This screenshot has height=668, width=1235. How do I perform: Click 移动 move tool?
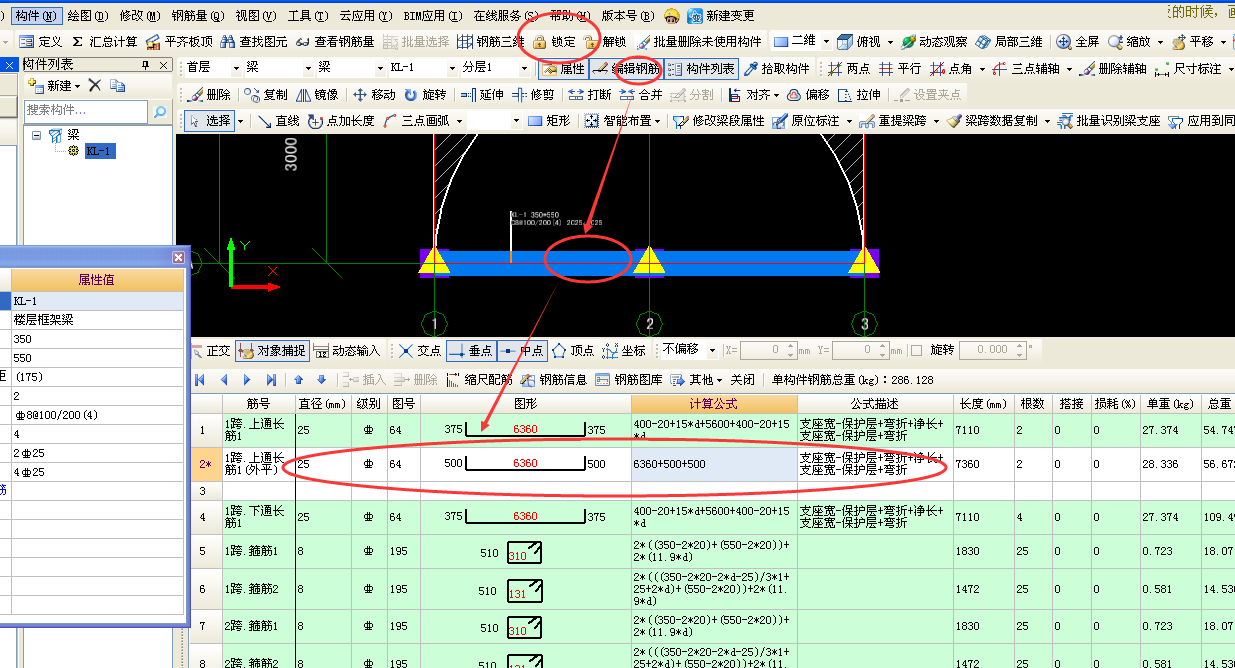click(x=374, y=95)
